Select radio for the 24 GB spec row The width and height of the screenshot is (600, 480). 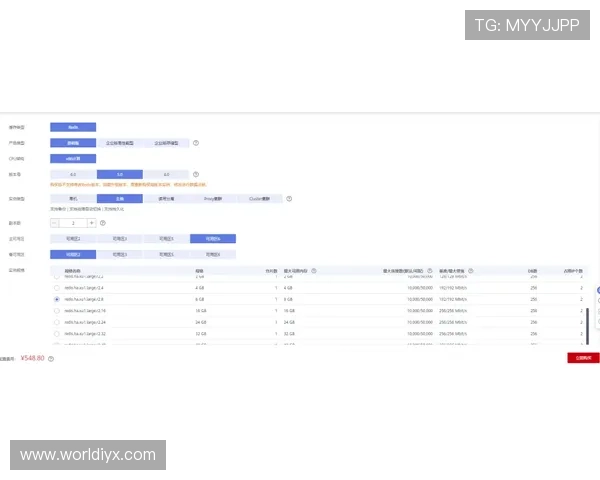click(x=57, y=322)
